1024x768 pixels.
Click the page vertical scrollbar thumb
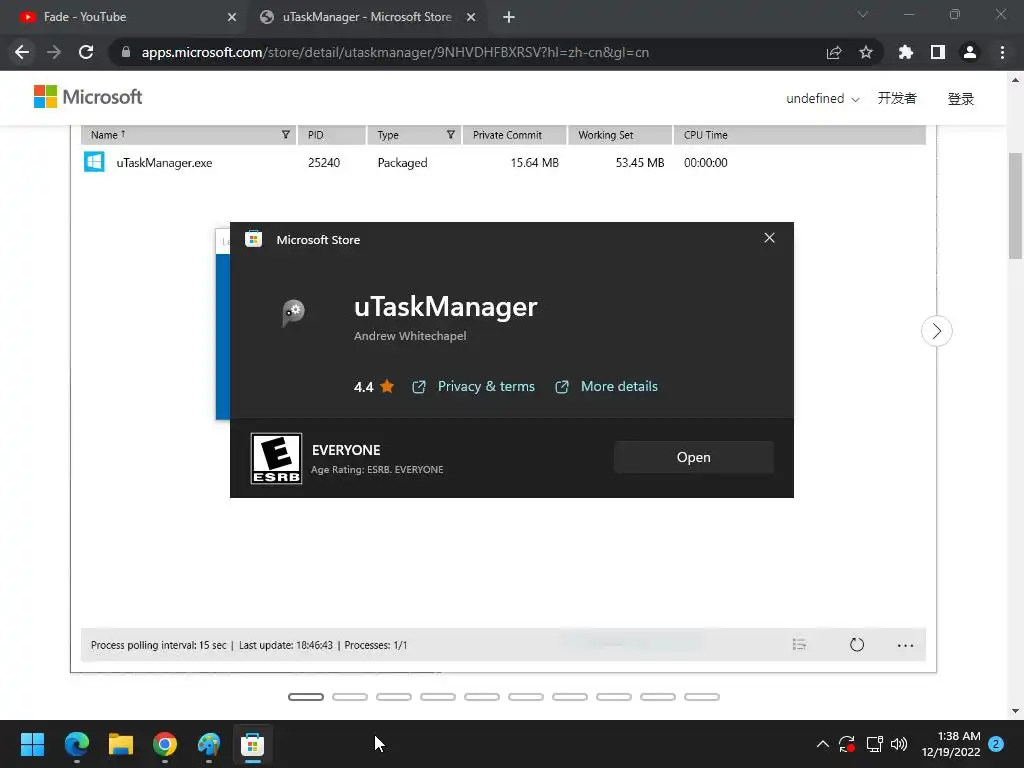1015,206
